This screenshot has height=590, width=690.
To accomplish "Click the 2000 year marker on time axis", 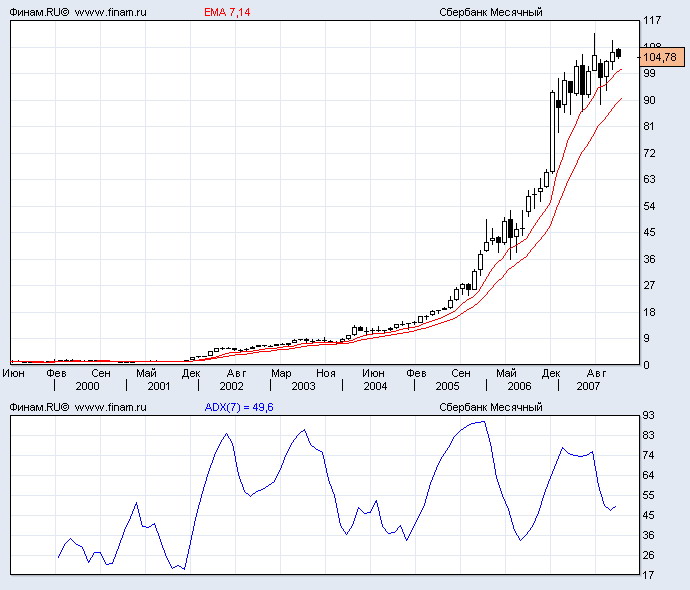I will click(87, 385).
